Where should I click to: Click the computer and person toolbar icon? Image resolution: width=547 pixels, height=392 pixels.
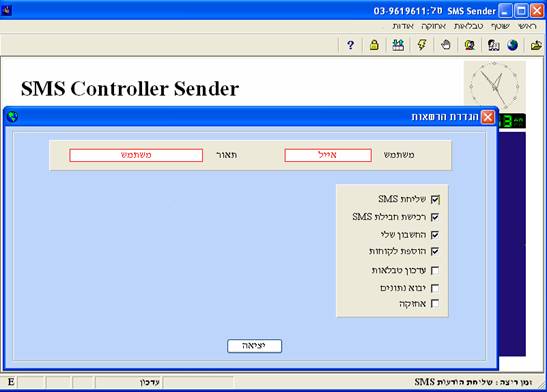[493, 45]
